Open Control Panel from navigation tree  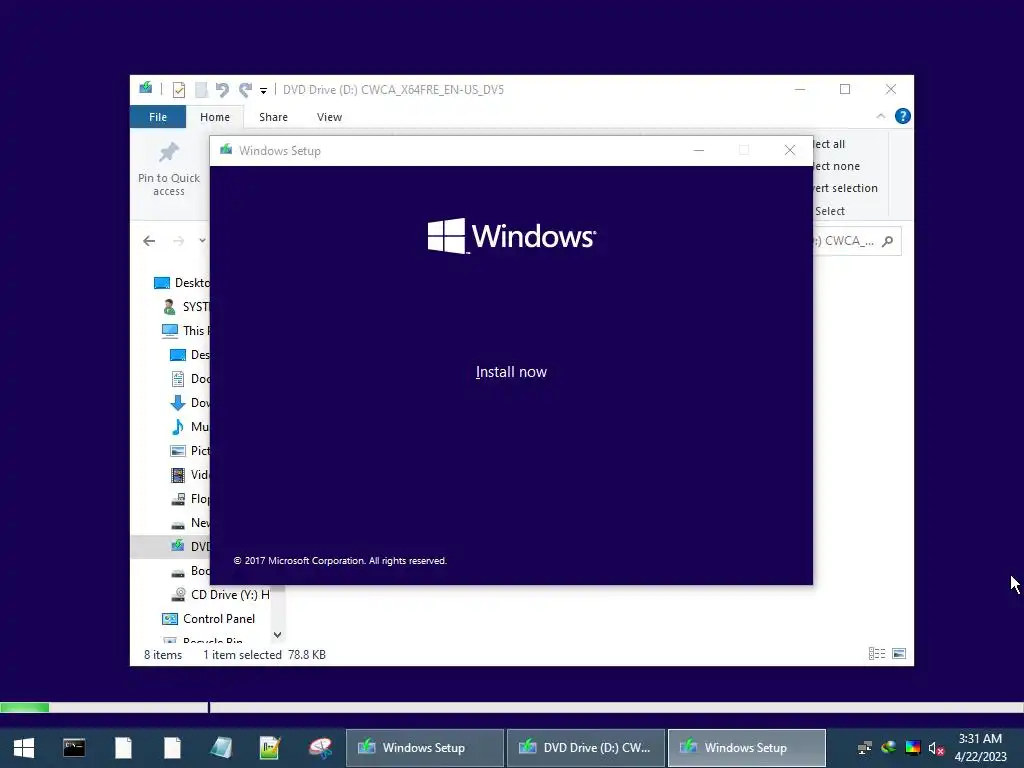click(208, 618)
